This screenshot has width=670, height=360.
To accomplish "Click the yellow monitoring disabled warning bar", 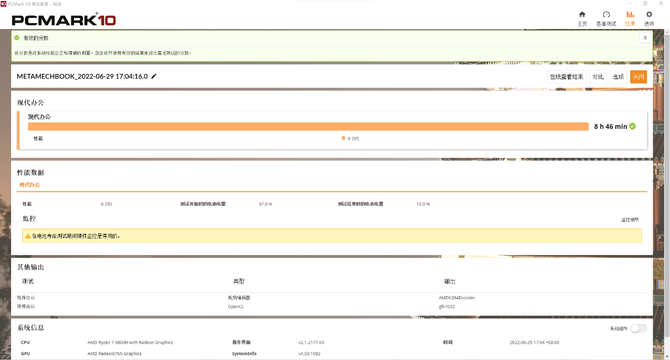I will [x=332, y=236].
